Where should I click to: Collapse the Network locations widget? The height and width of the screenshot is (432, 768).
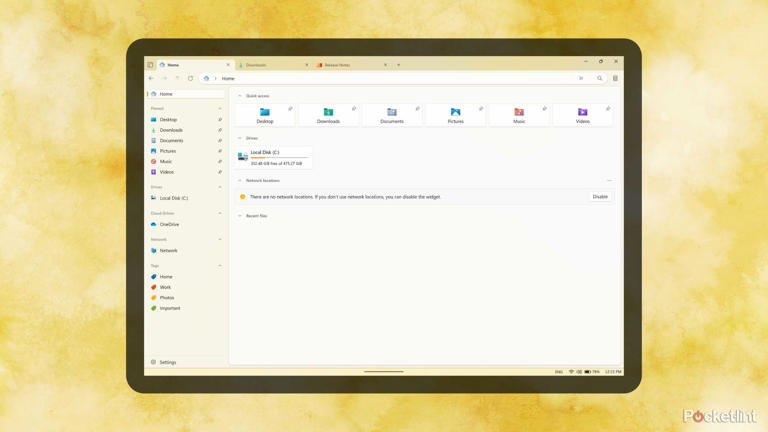point(240,181)
